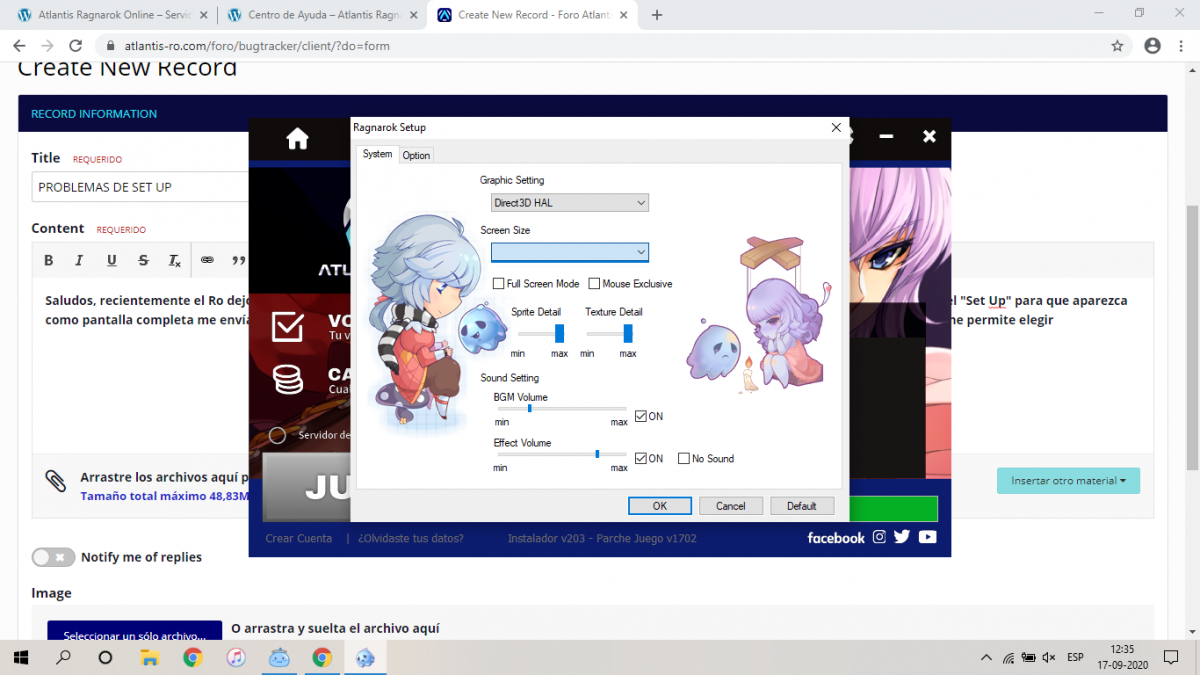Open the Crear Cuenta link
Screen dimensions: 1200x675
point(299,538)
